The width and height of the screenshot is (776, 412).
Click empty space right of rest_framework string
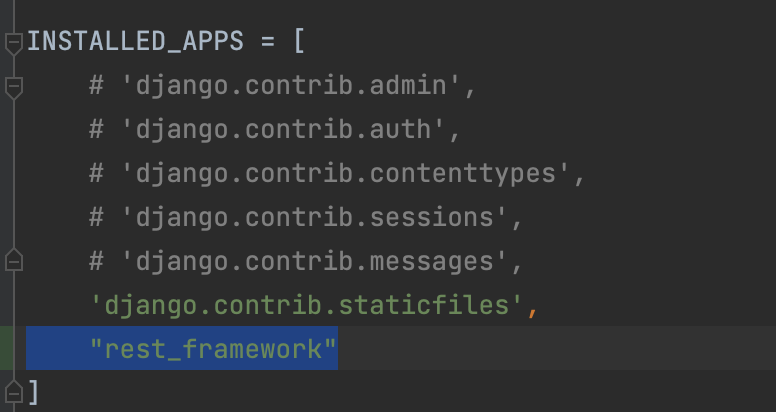coord(556,348)
